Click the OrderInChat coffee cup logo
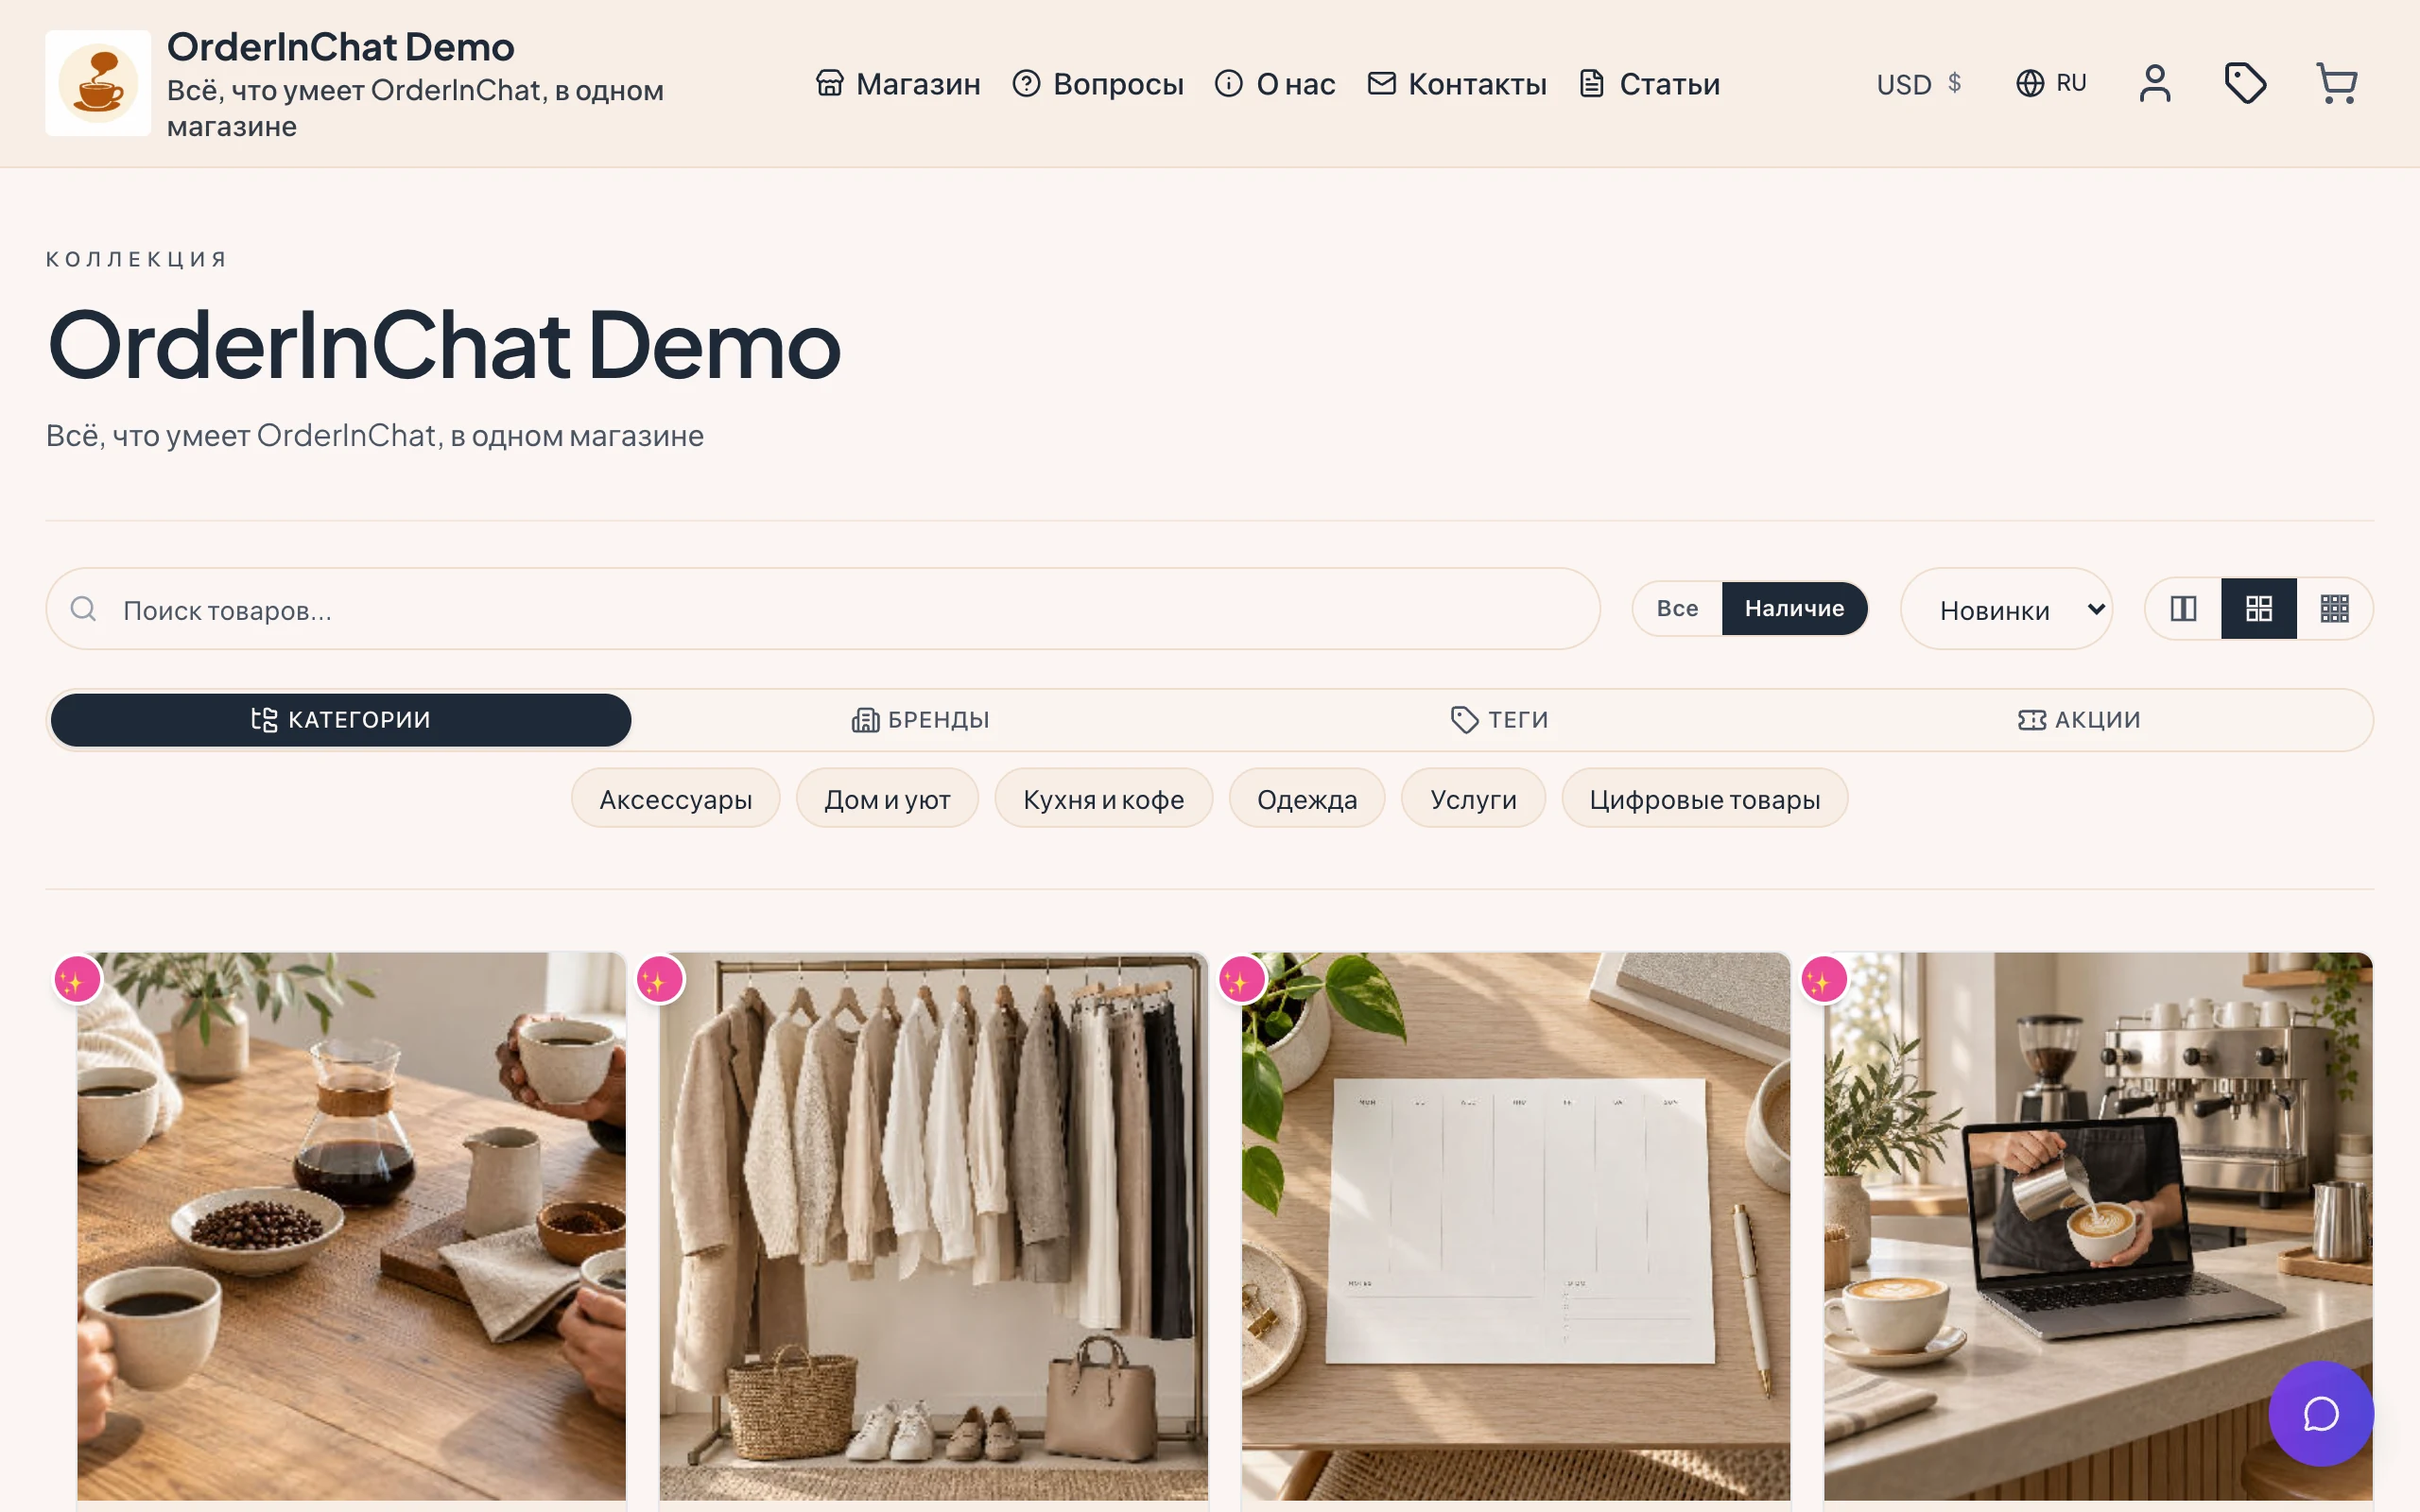The width and height of the screenshot is (2420, 1512). click(98, 83)
